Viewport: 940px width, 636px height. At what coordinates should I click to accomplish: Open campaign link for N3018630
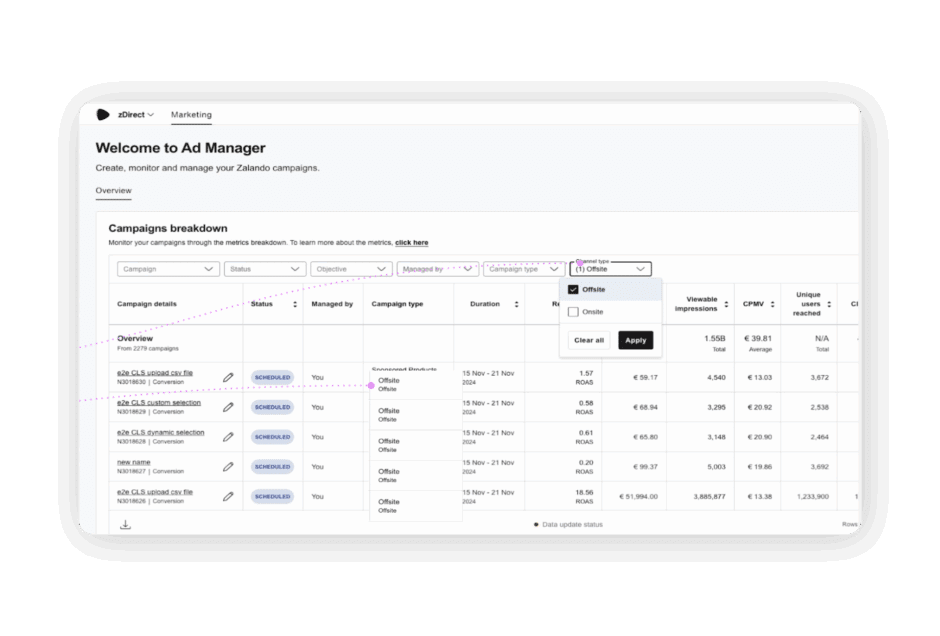point(155,373)
